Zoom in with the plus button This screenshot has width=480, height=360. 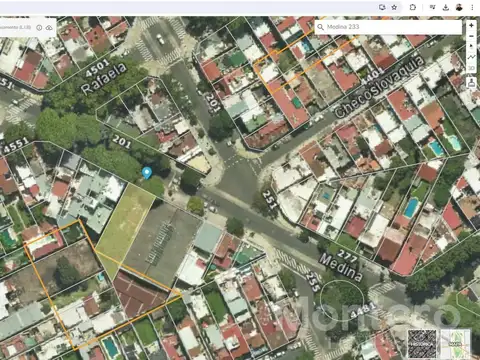click(x=471, y=25)
